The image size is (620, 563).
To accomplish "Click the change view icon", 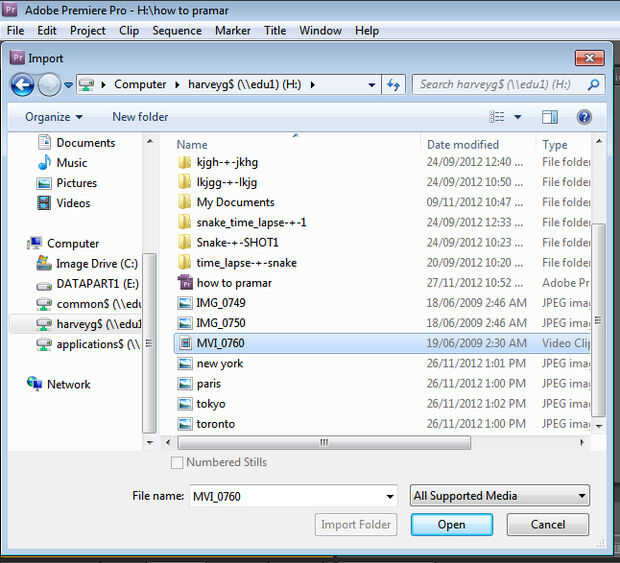I will [497, 117].
